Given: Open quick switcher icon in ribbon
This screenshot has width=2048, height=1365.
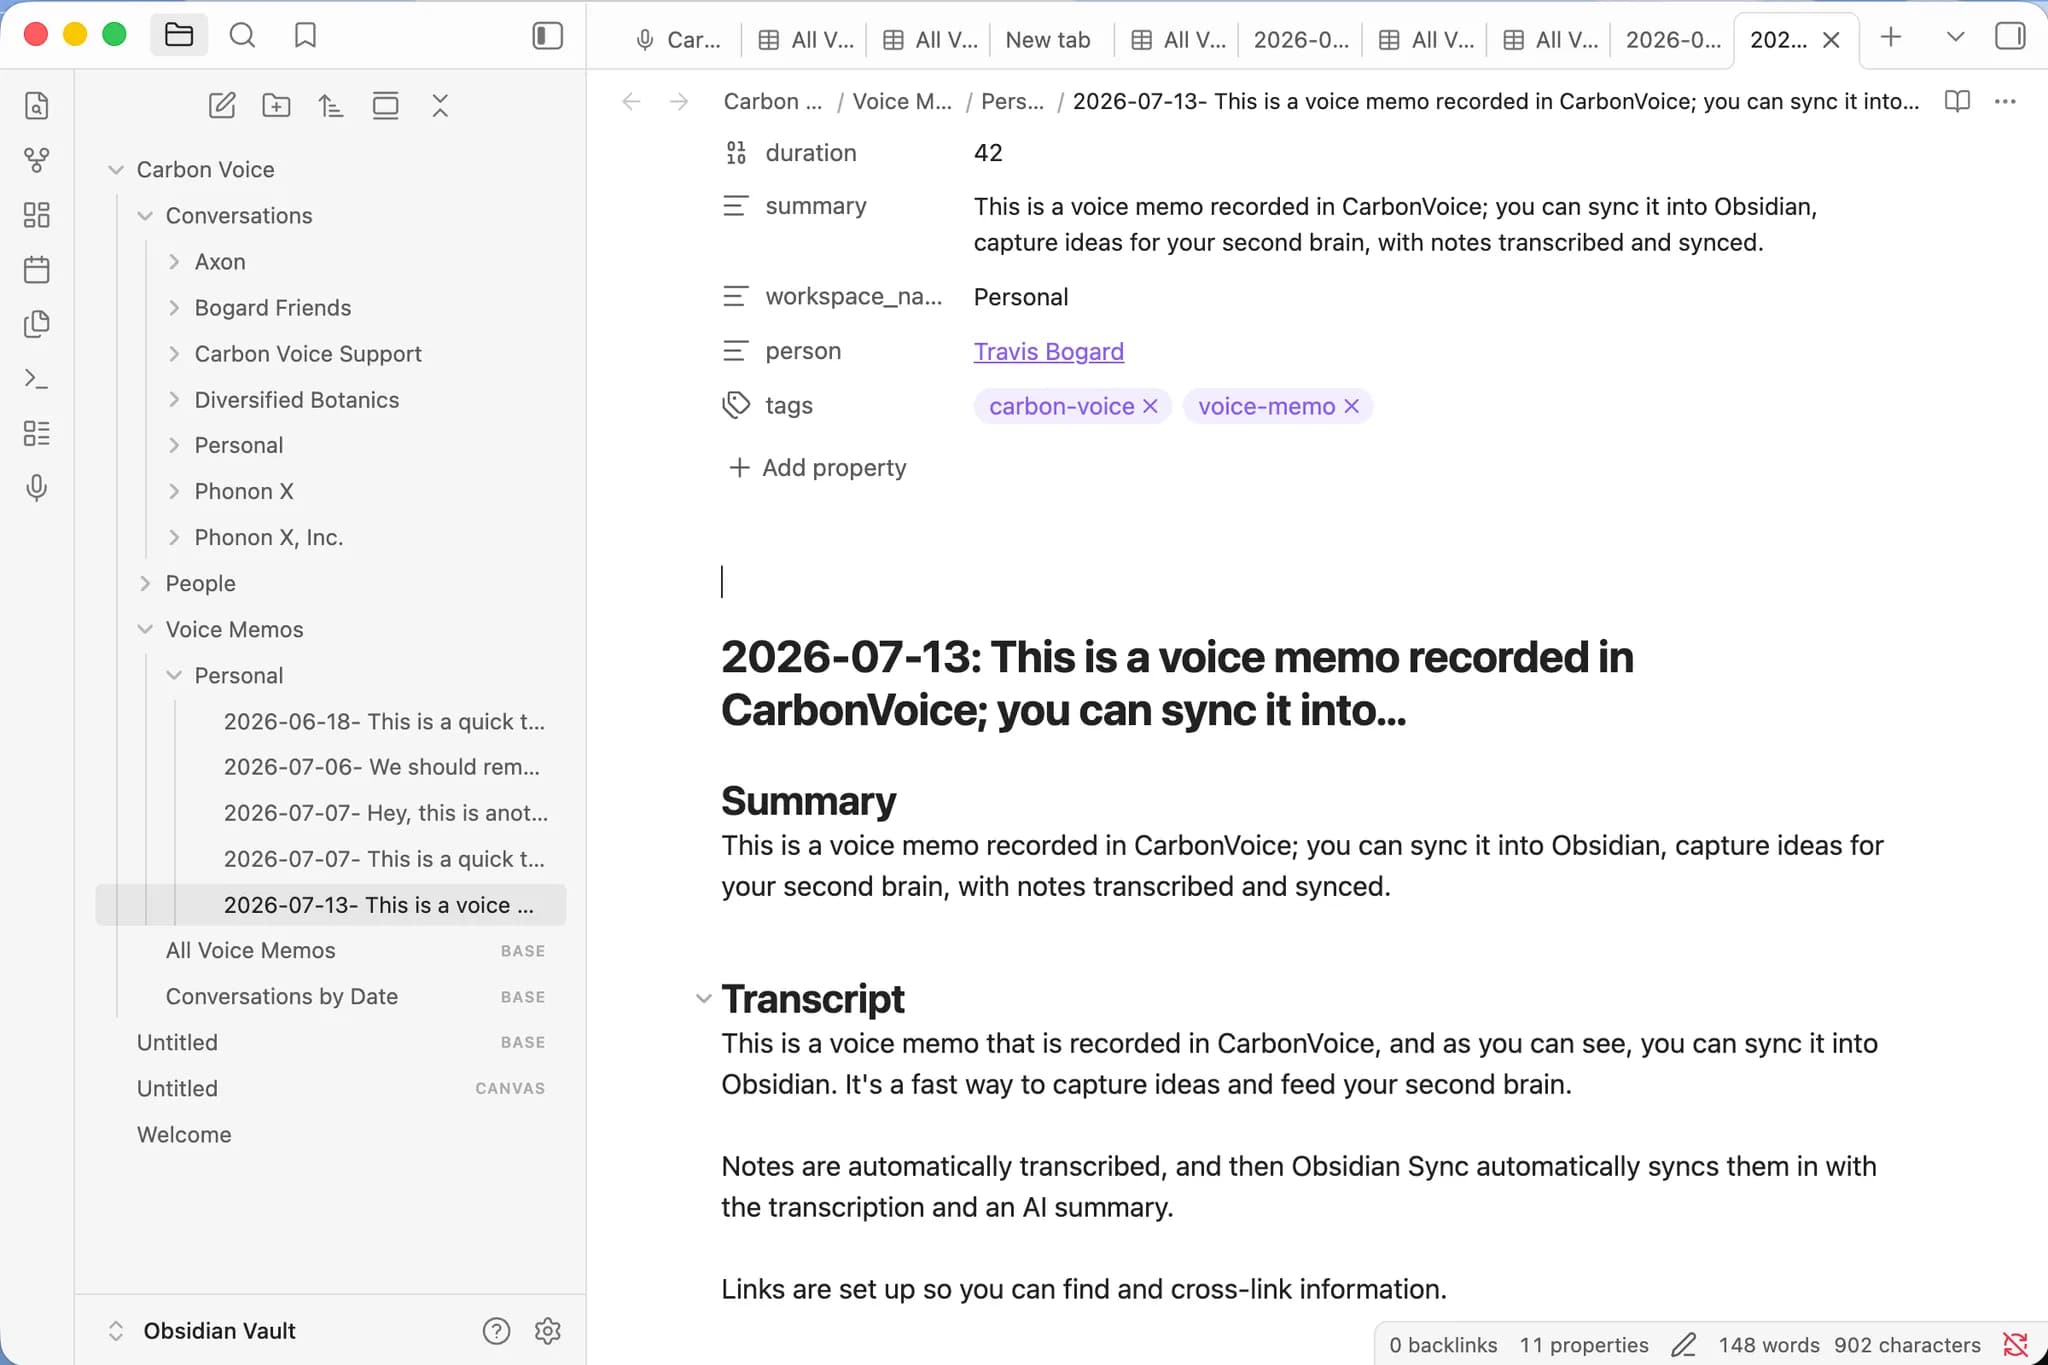Looking at the screenshot, I should click(37, 106).
